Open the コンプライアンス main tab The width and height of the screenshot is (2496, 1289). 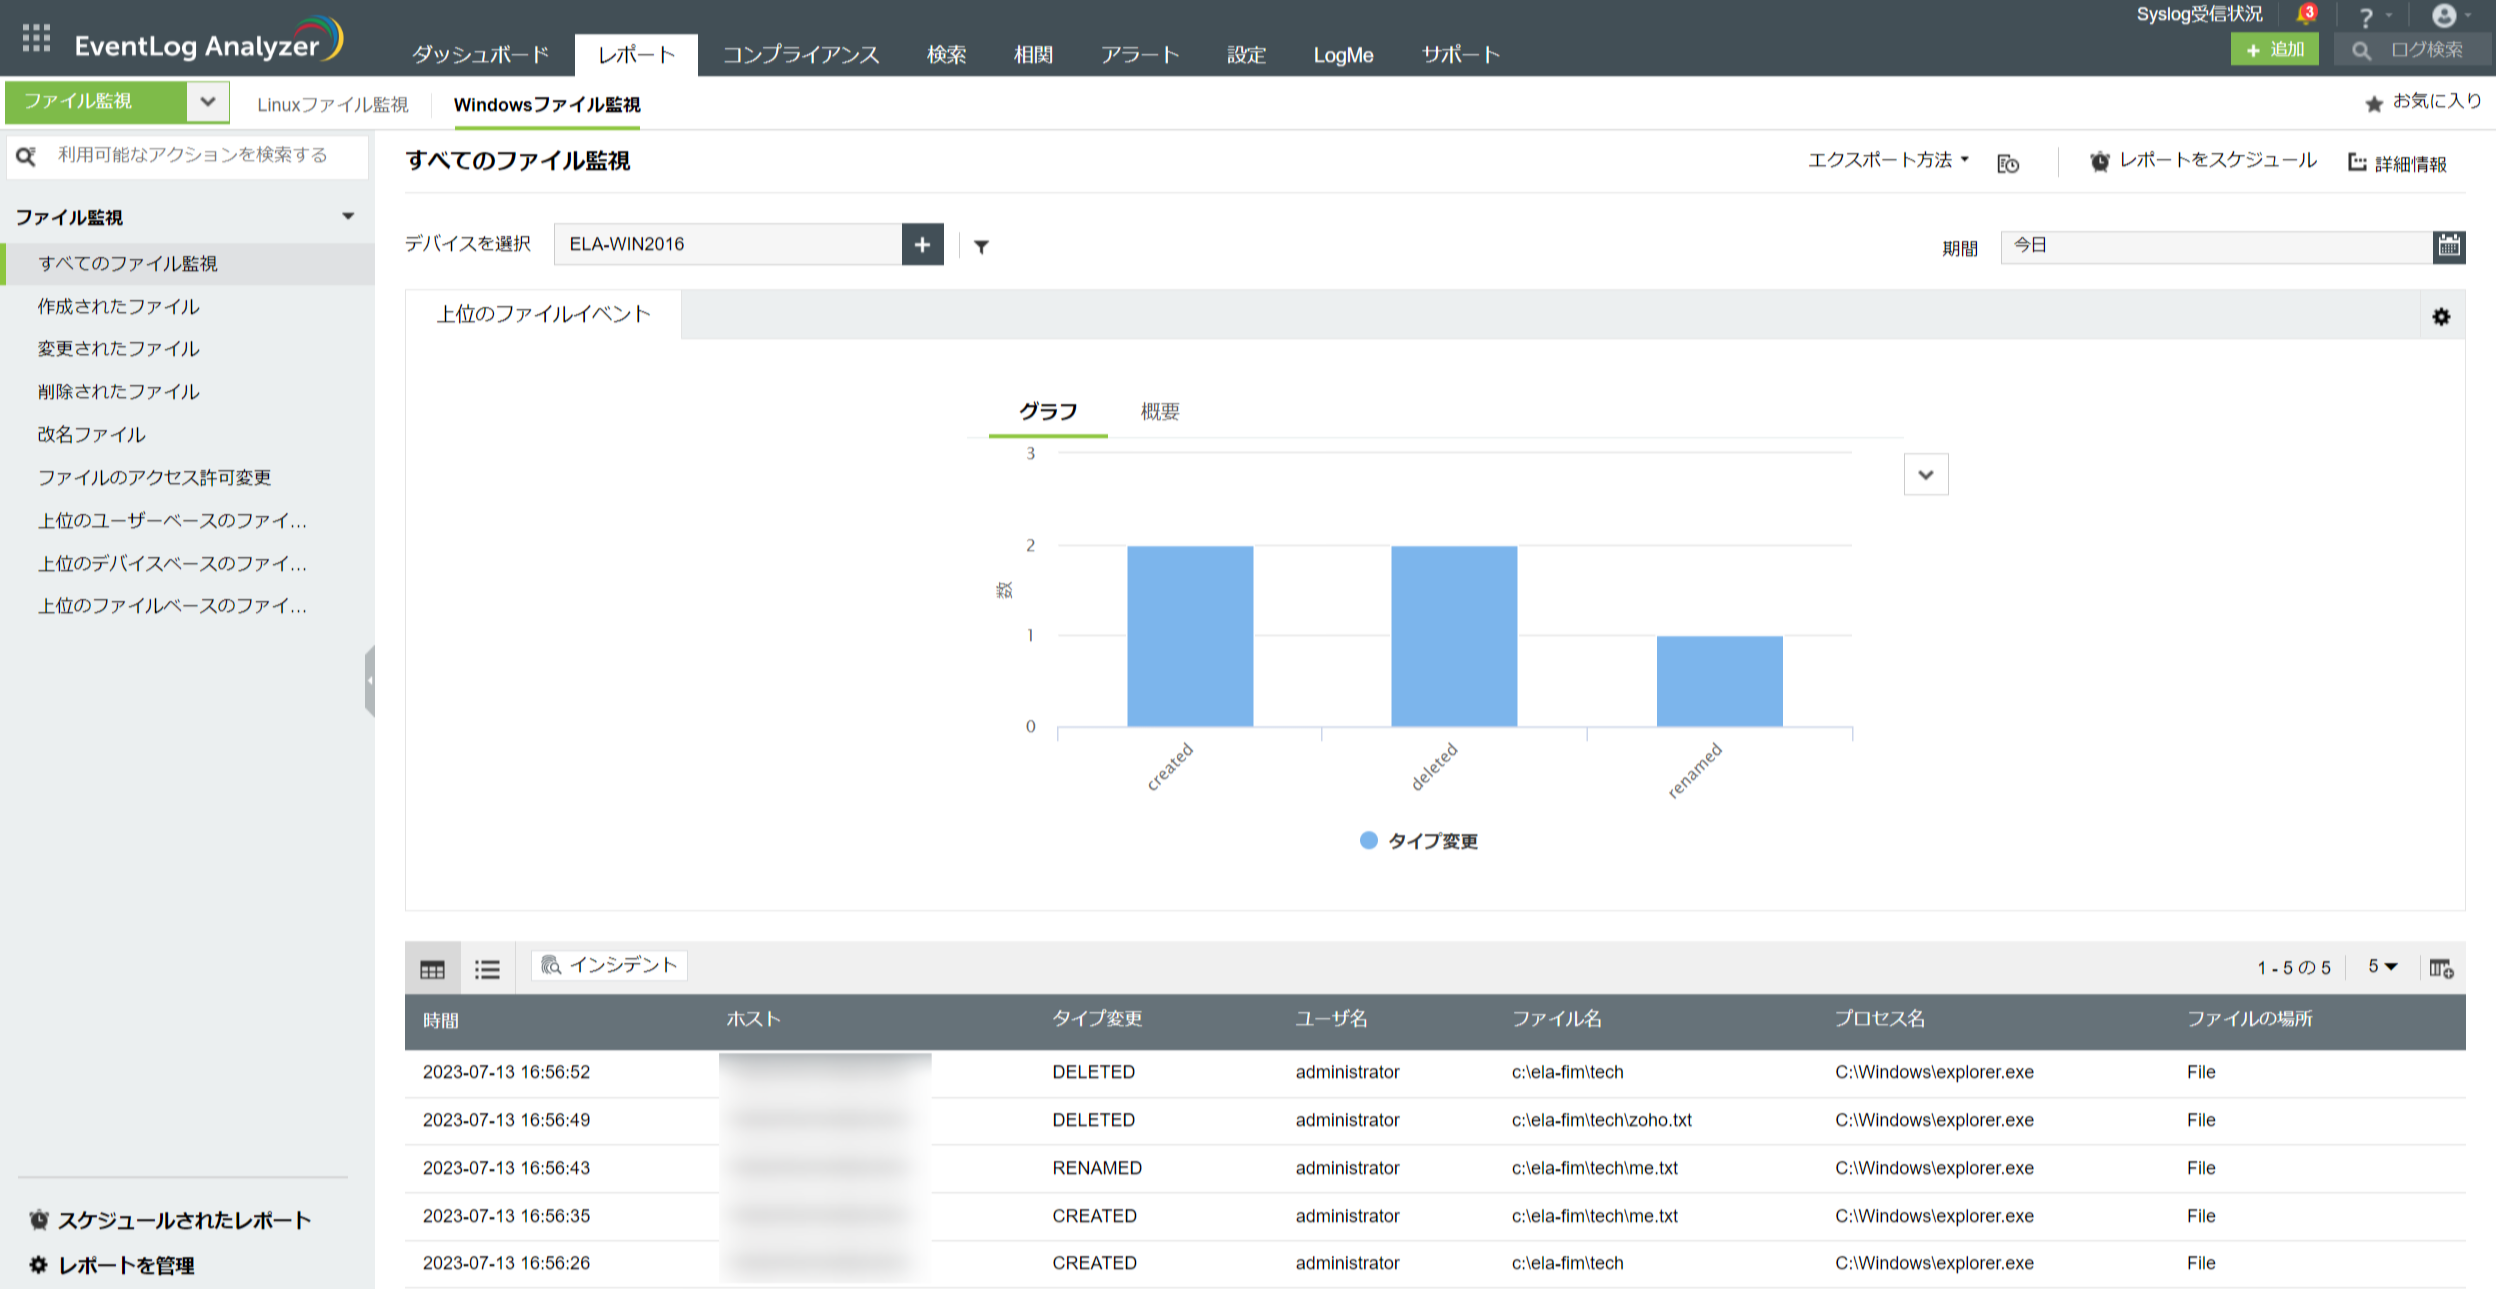pyautogui.click(x=800, y=55)
